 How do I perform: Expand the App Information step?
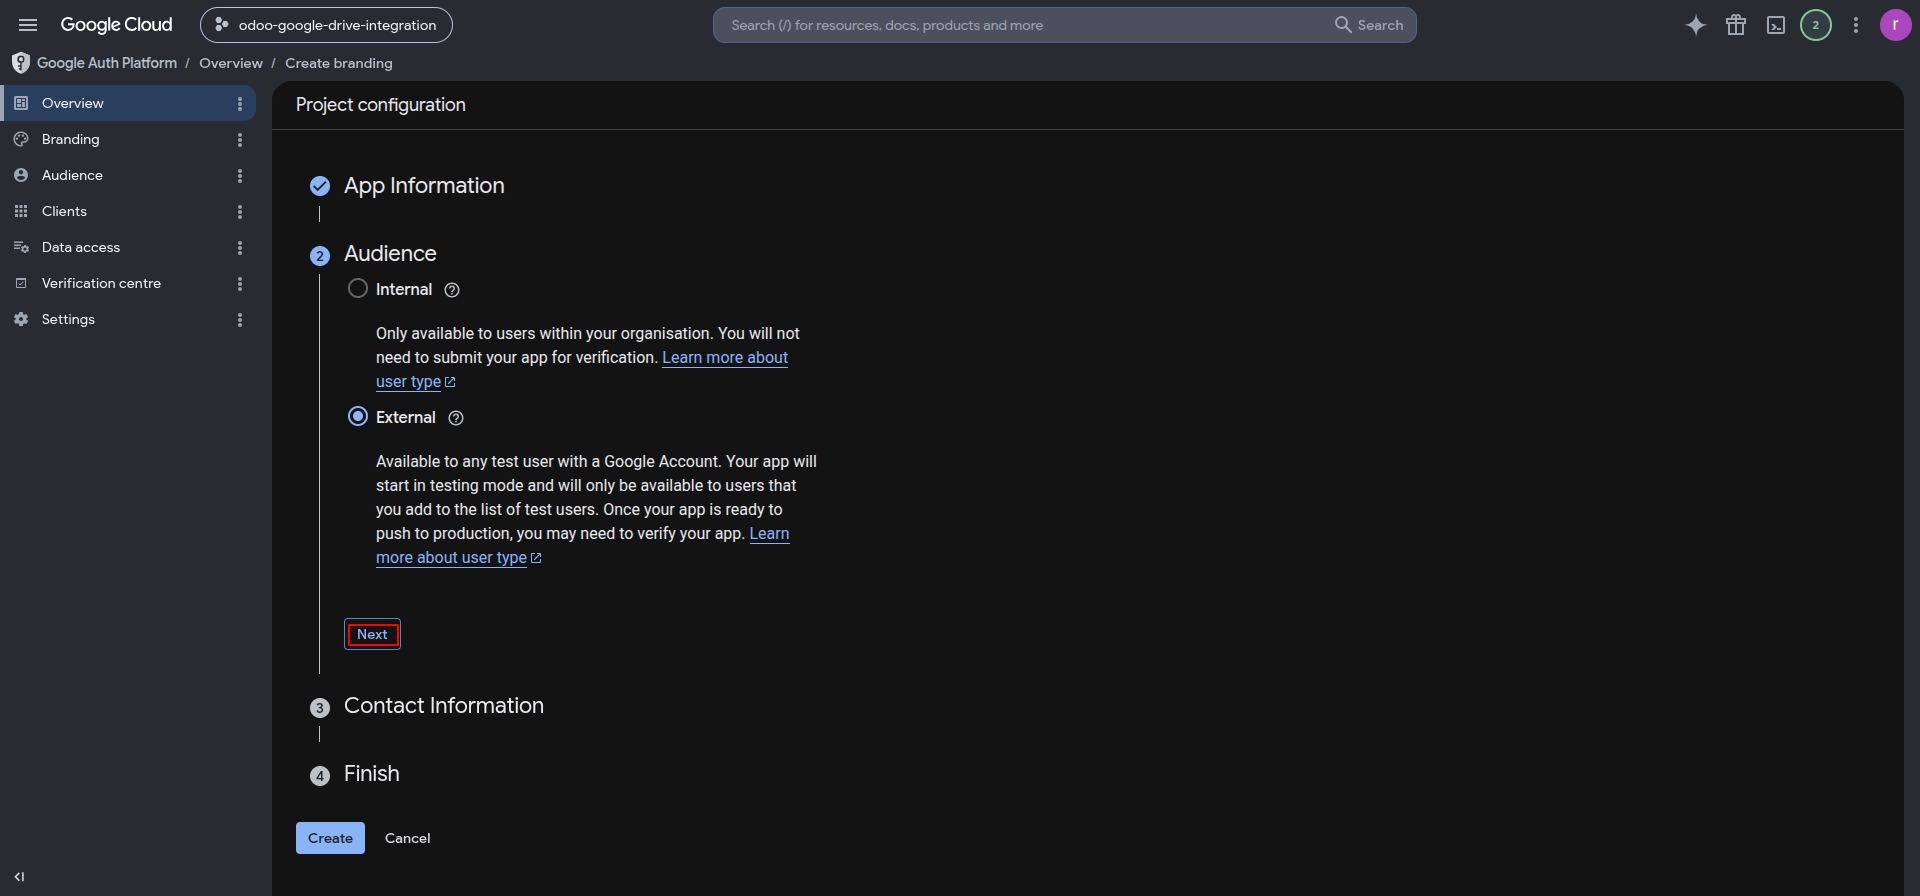click(424, 186)
